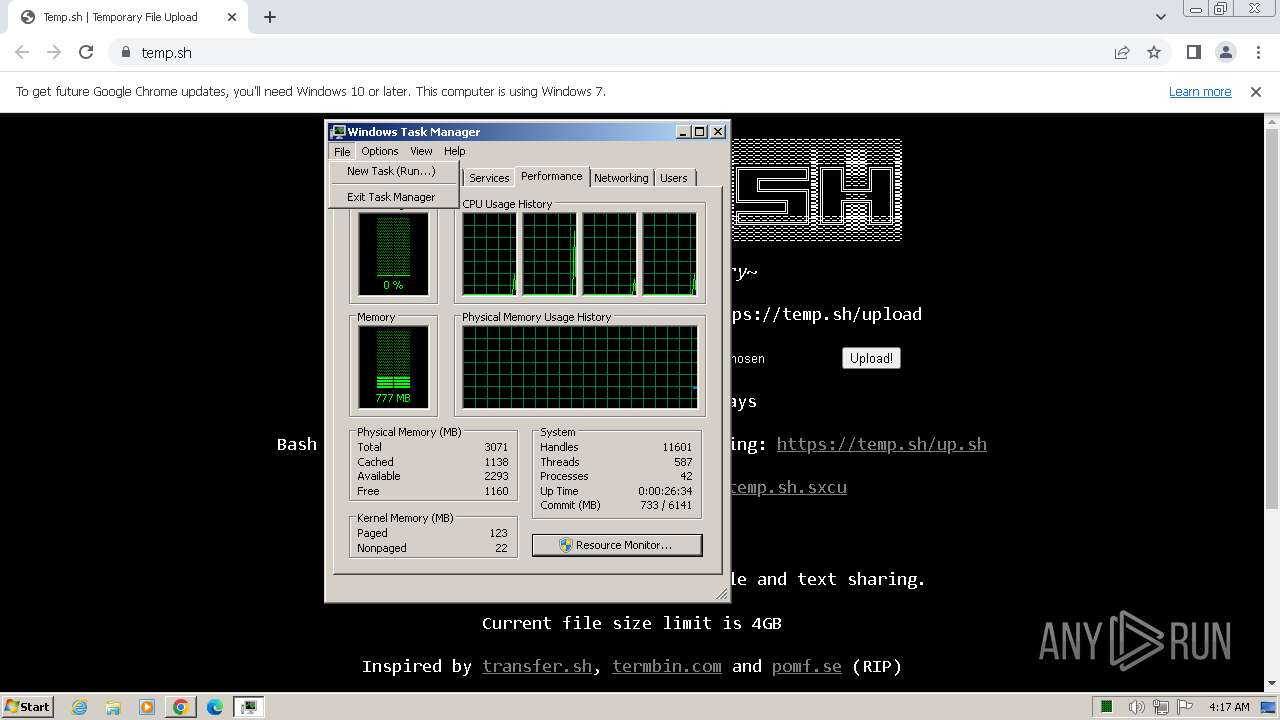Select Task Manager taskbar button
1280x720 pixels.
pos(249,707)
